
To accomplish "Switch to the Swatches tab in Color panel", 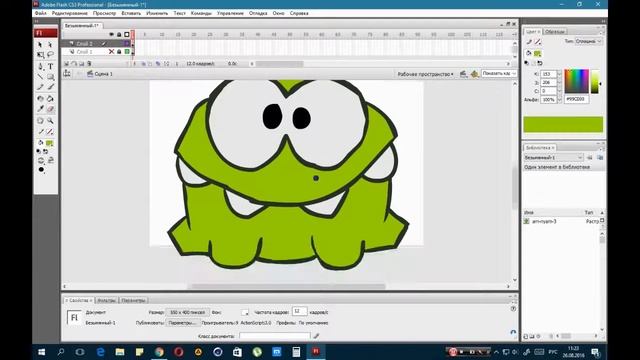I will tap(555, 31).
